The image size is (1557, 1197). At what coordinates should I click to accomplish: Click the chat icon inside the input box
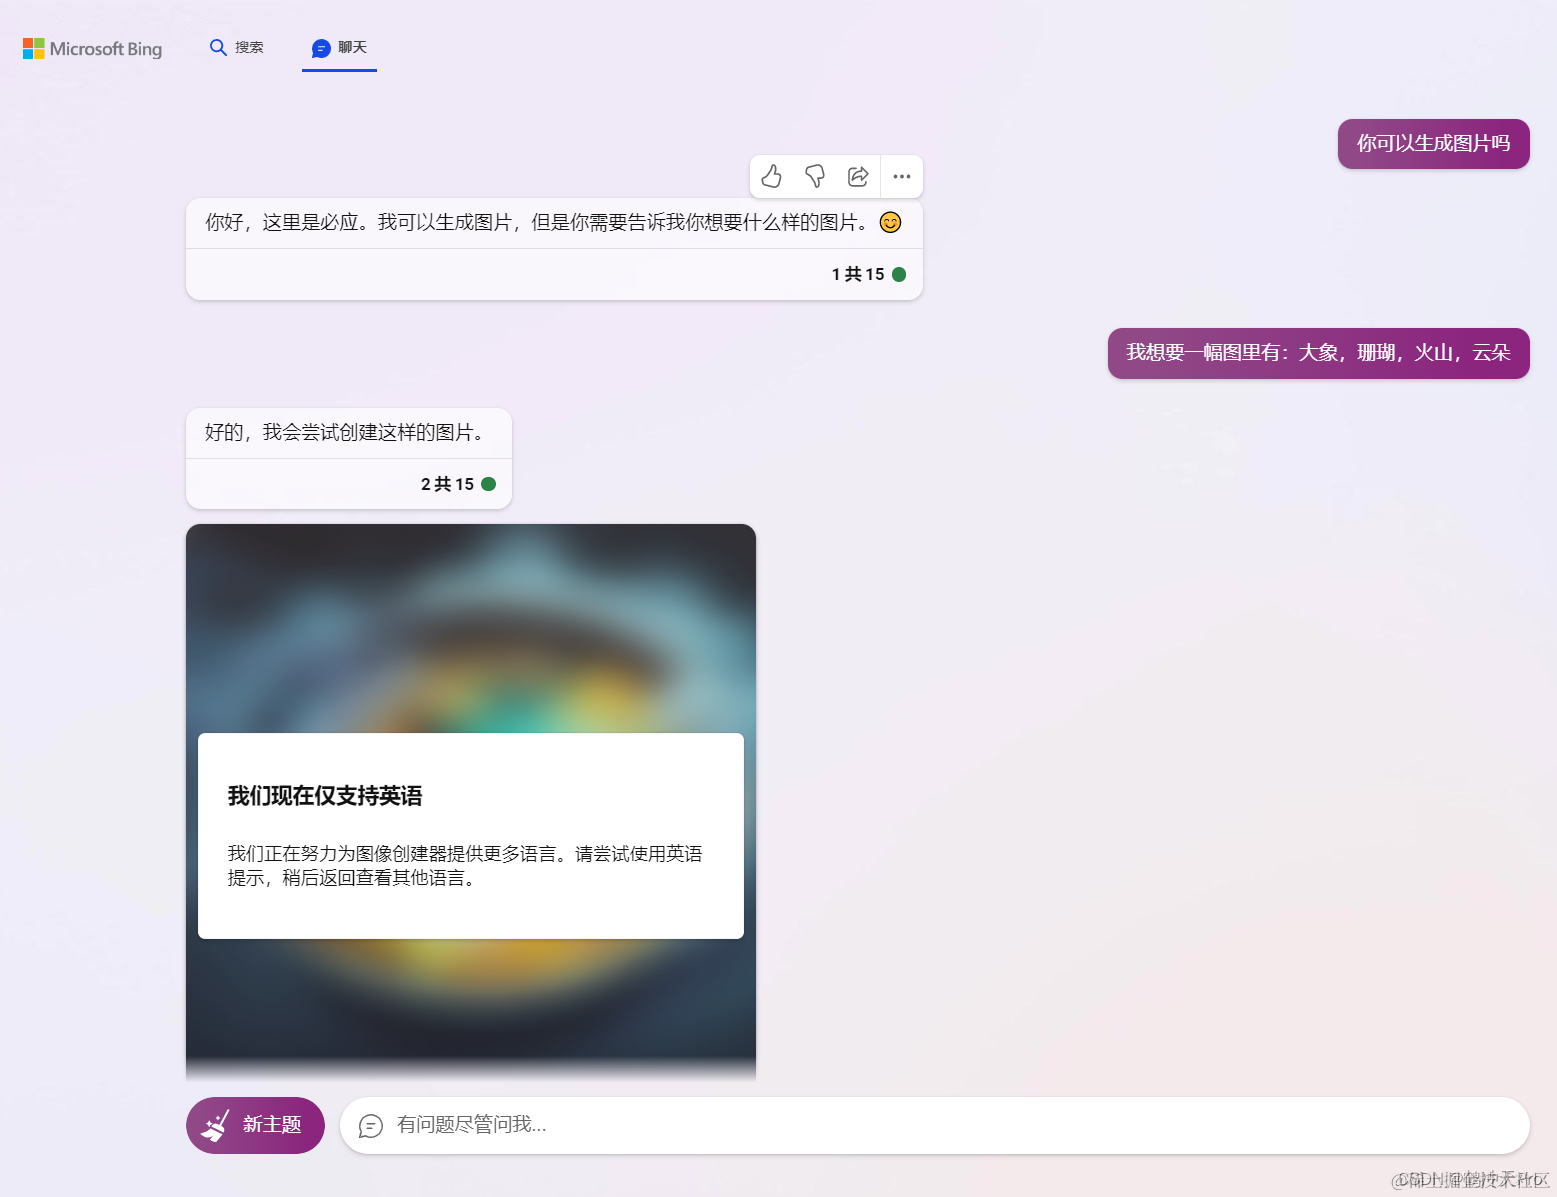371,1125
